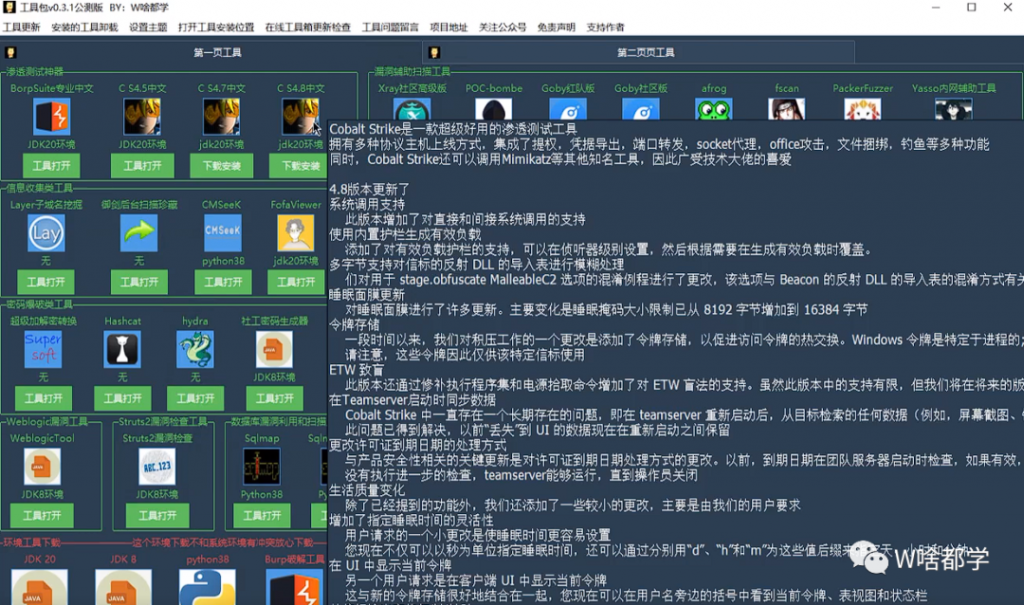Click 工具打开 button under Struts2漏洞检查
Viewport: 1024px width, 605px height.
(157, 515)
